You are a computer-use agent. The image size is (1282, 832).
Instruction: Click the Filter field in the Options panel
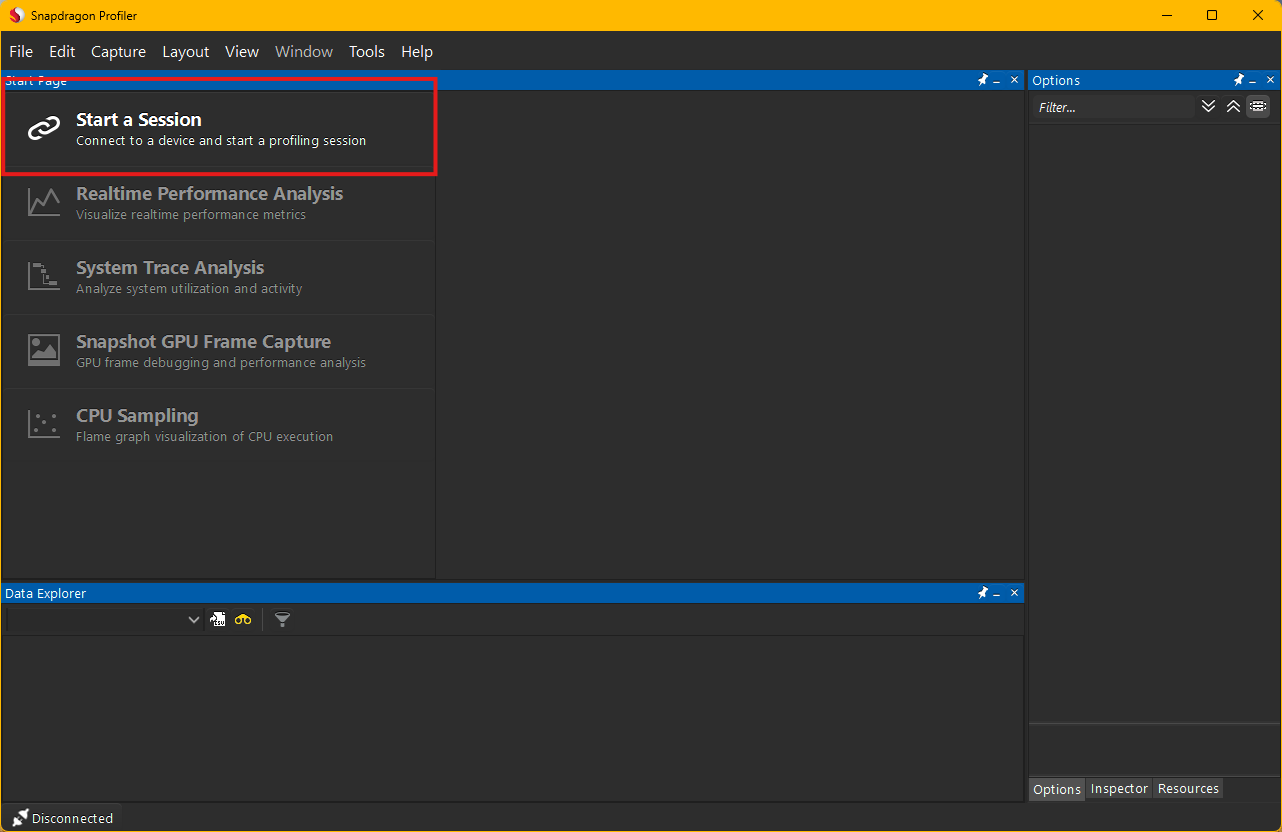[x=1113, y=107]
